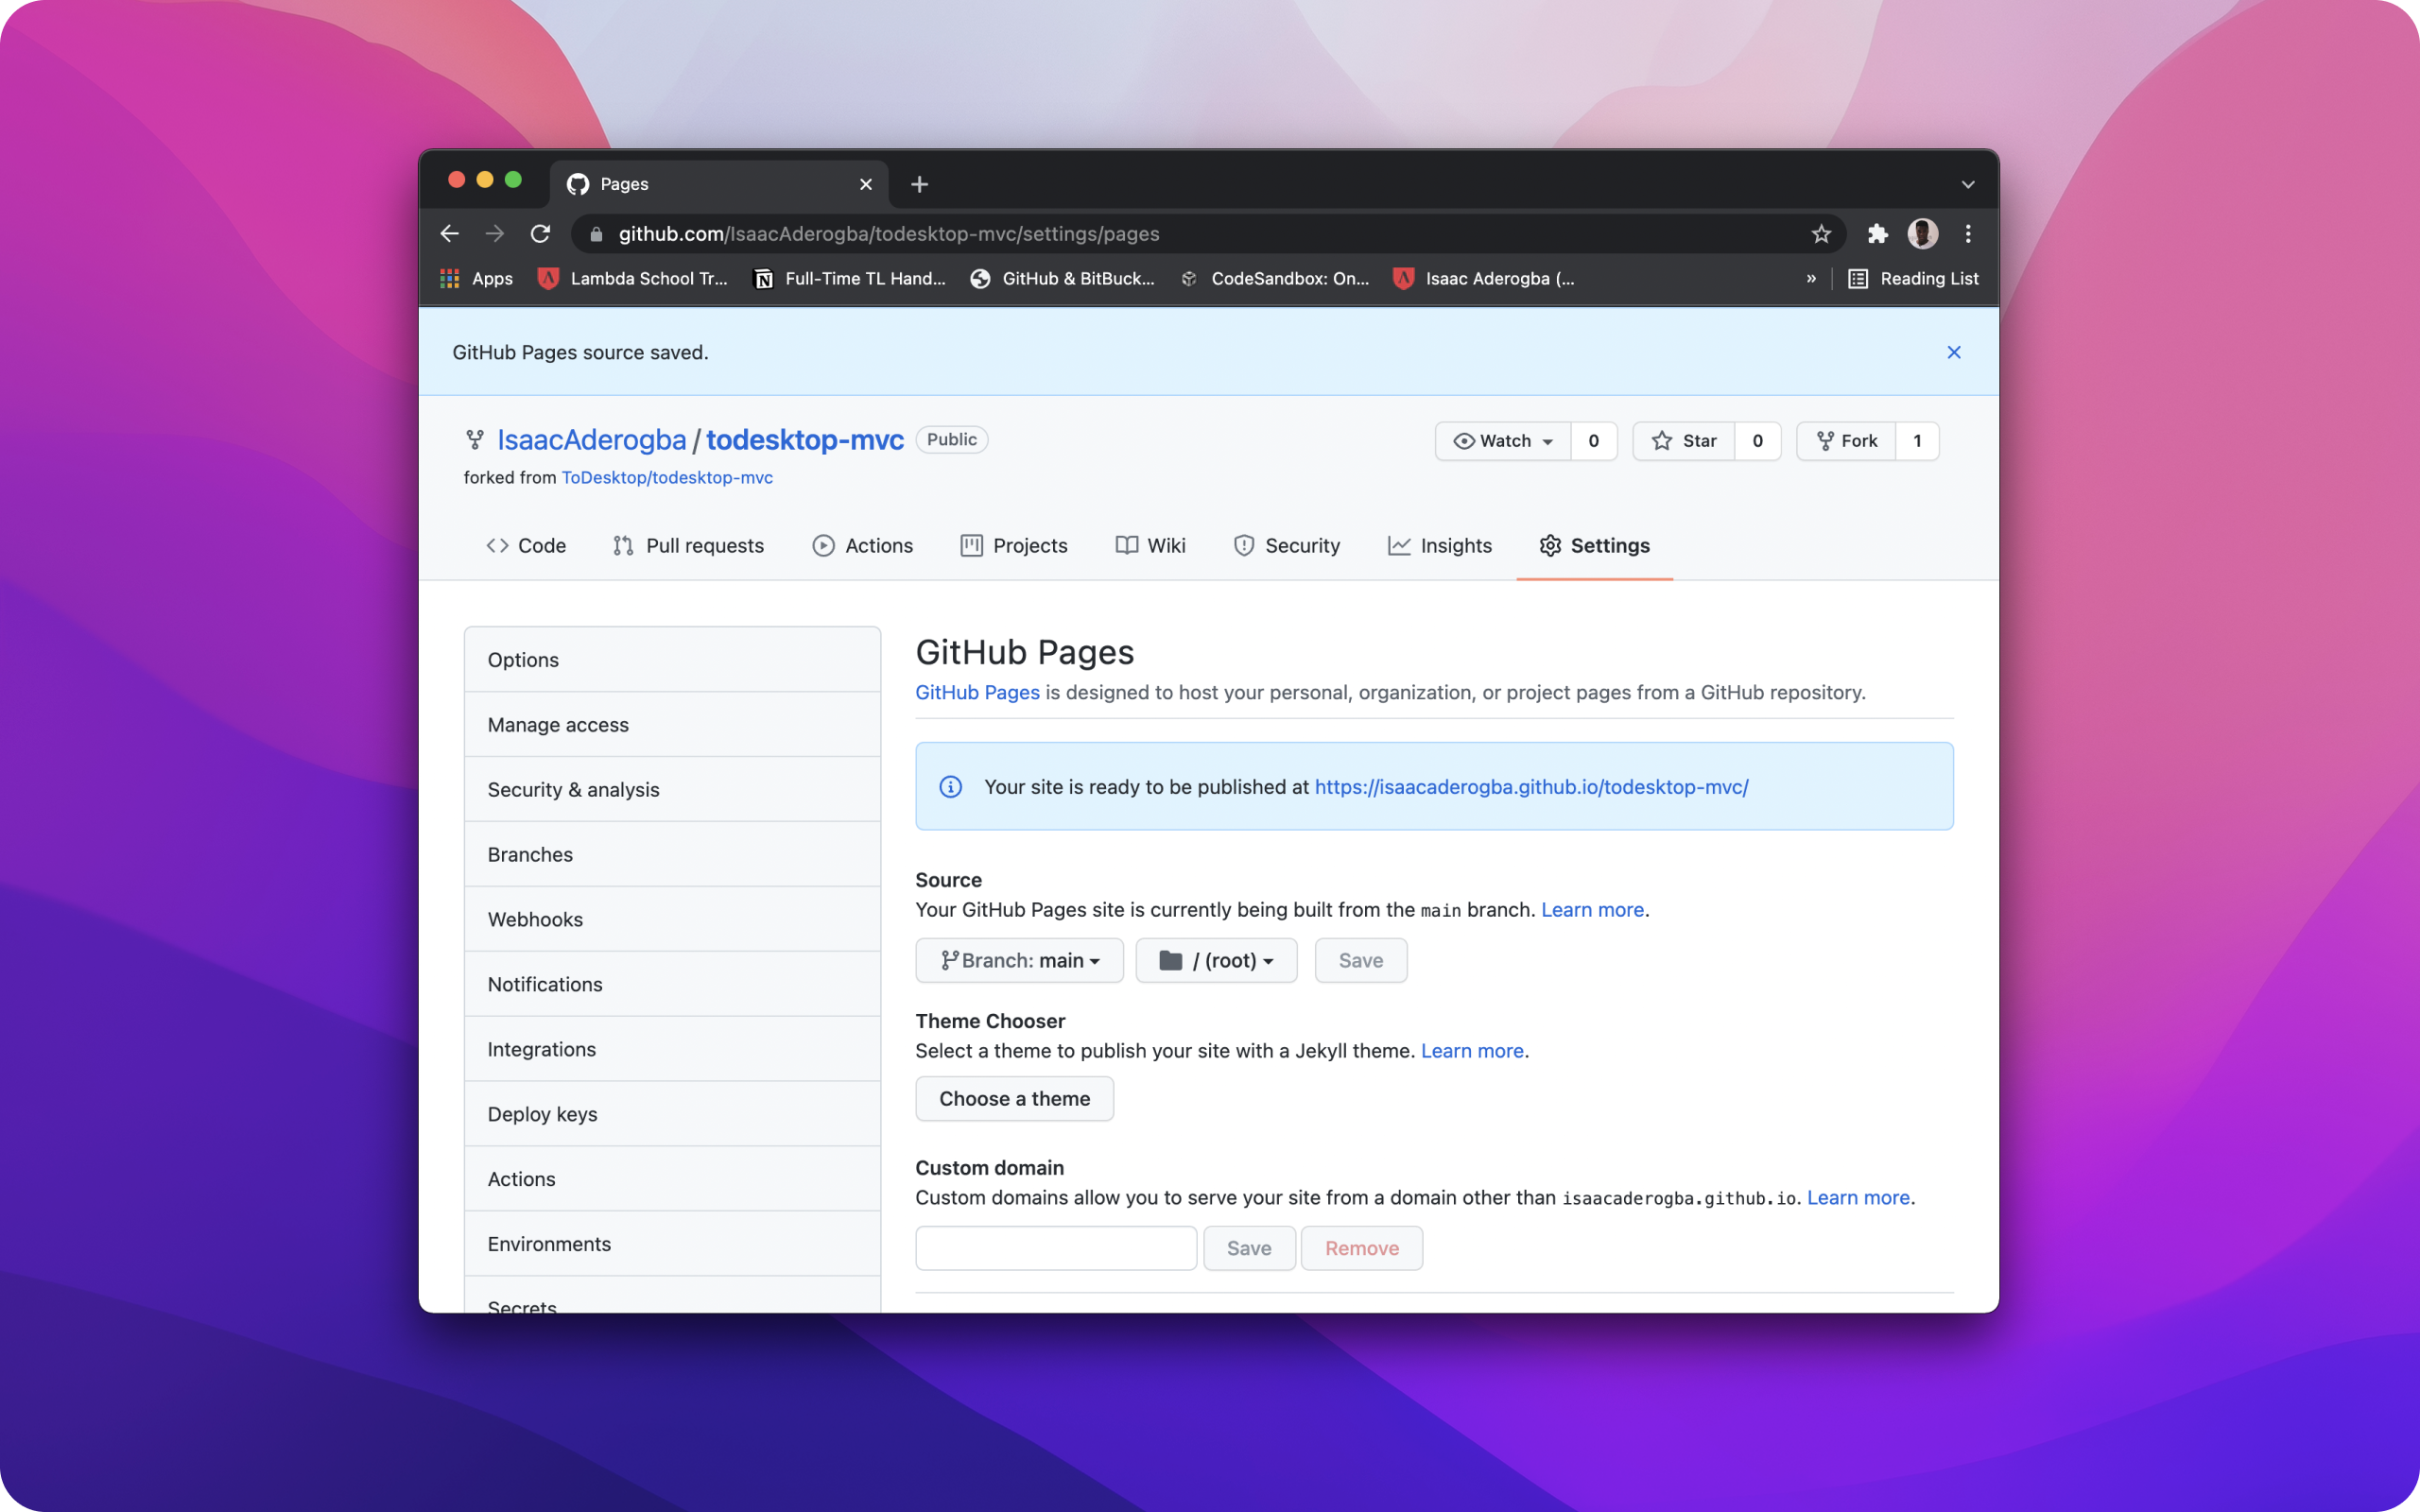Click the Insights graph icon
The image size is (2420, 1512).
pos(1399,545)
